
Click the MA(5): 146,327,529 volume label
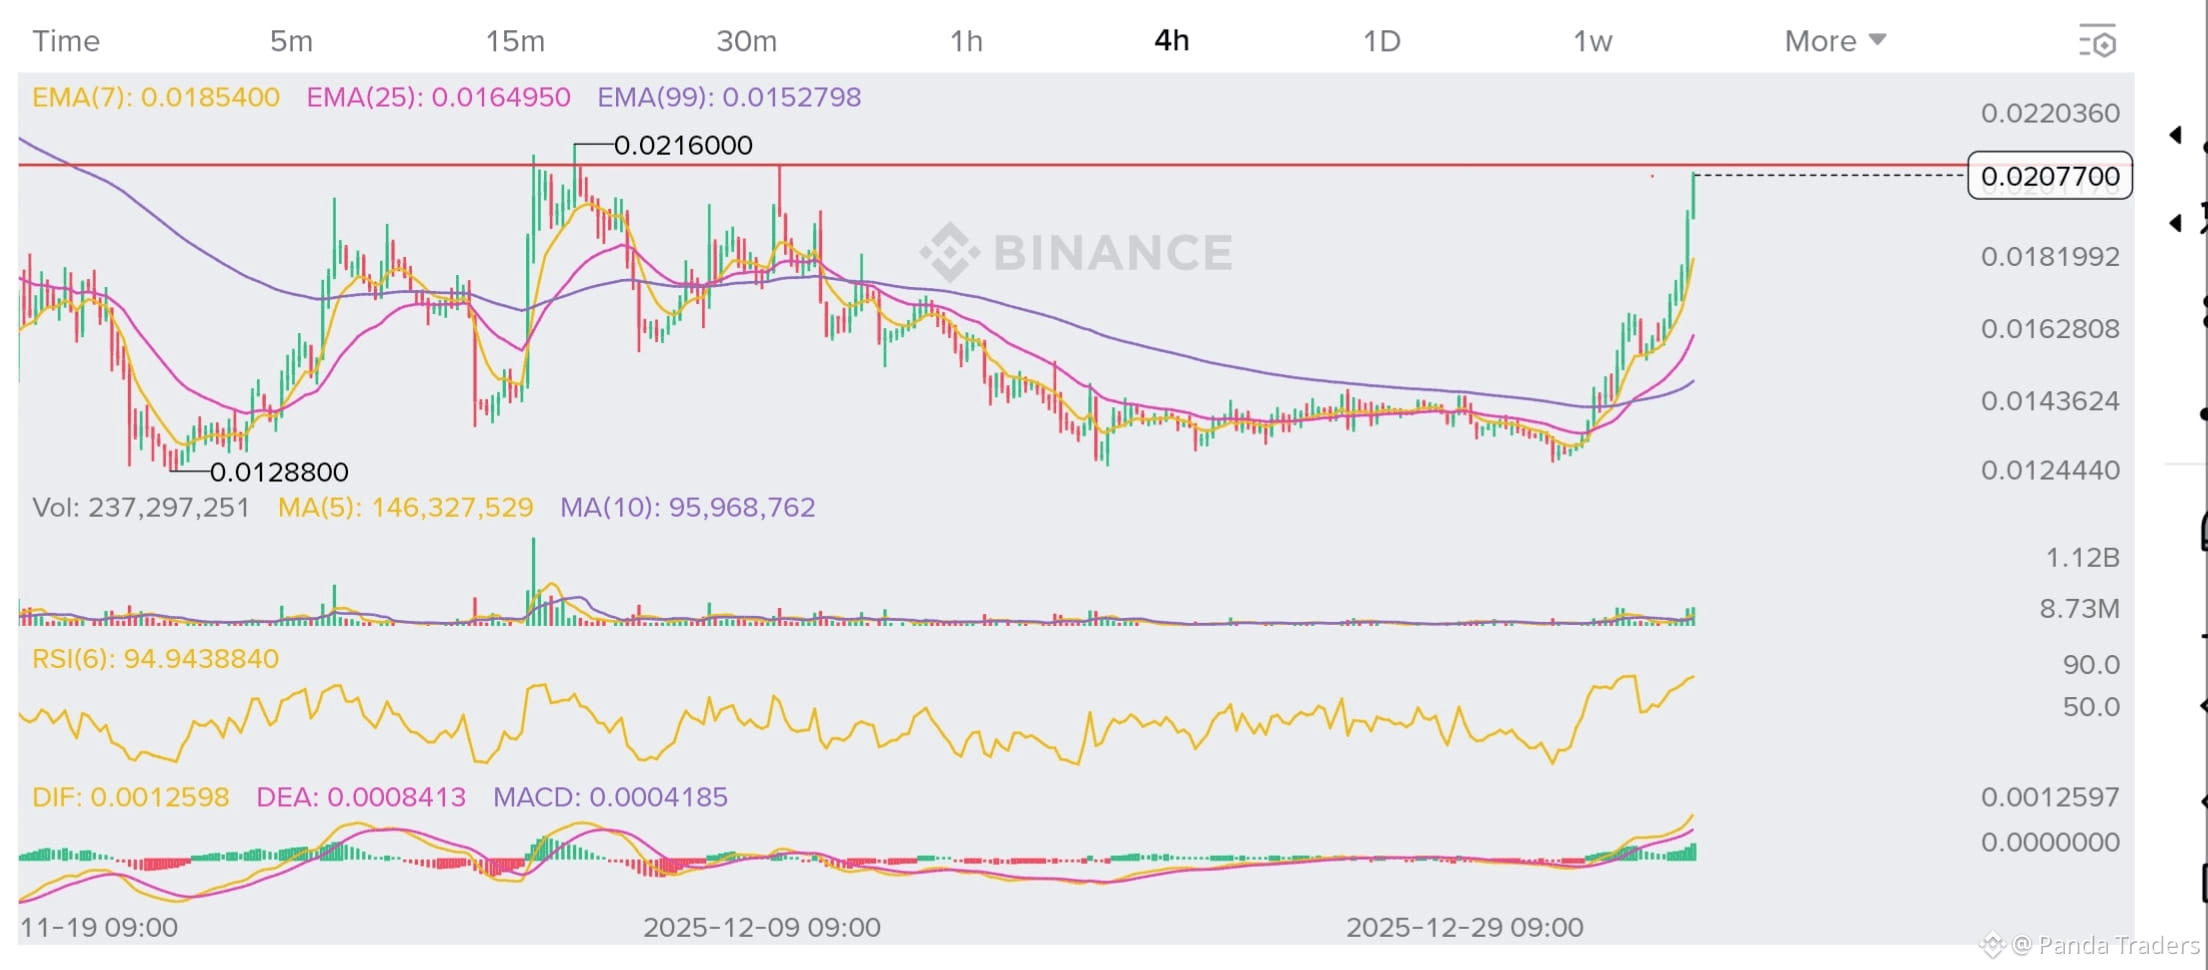tap(405, 507)
